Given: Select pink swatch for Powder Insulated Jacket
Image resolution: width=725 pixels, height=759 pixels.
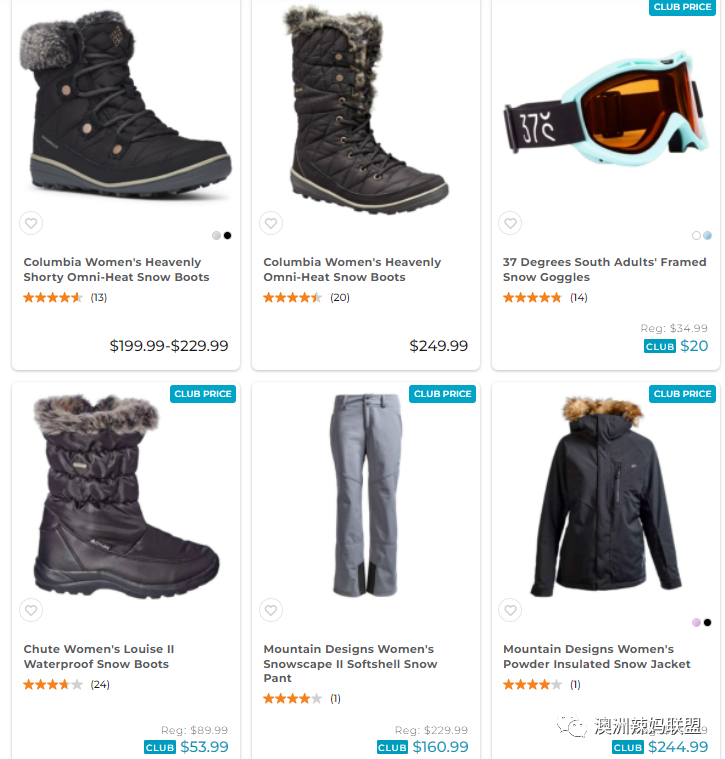Looking at the screenshot, I should tap(696, 622).
